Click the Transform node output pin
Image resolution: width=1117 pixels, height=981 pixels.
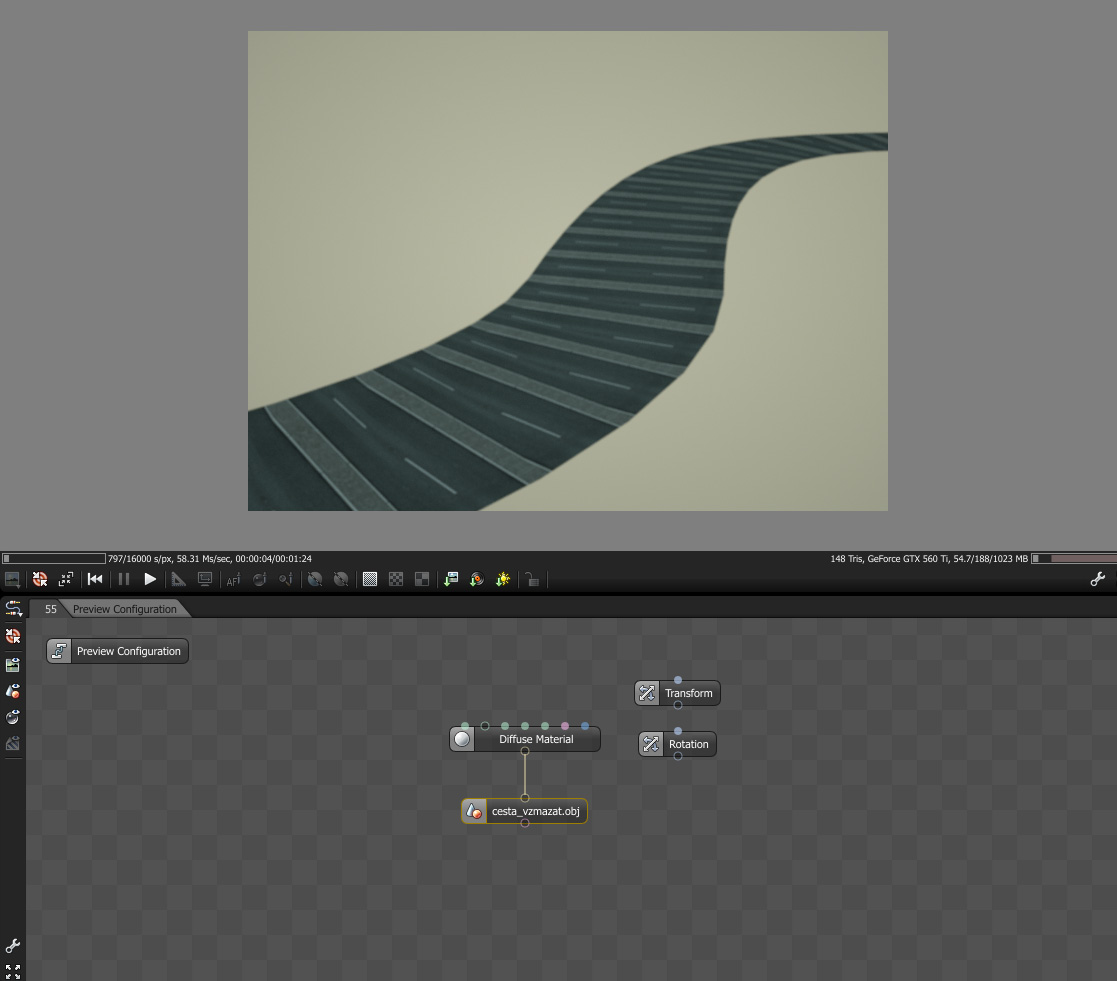pos(677,705)
